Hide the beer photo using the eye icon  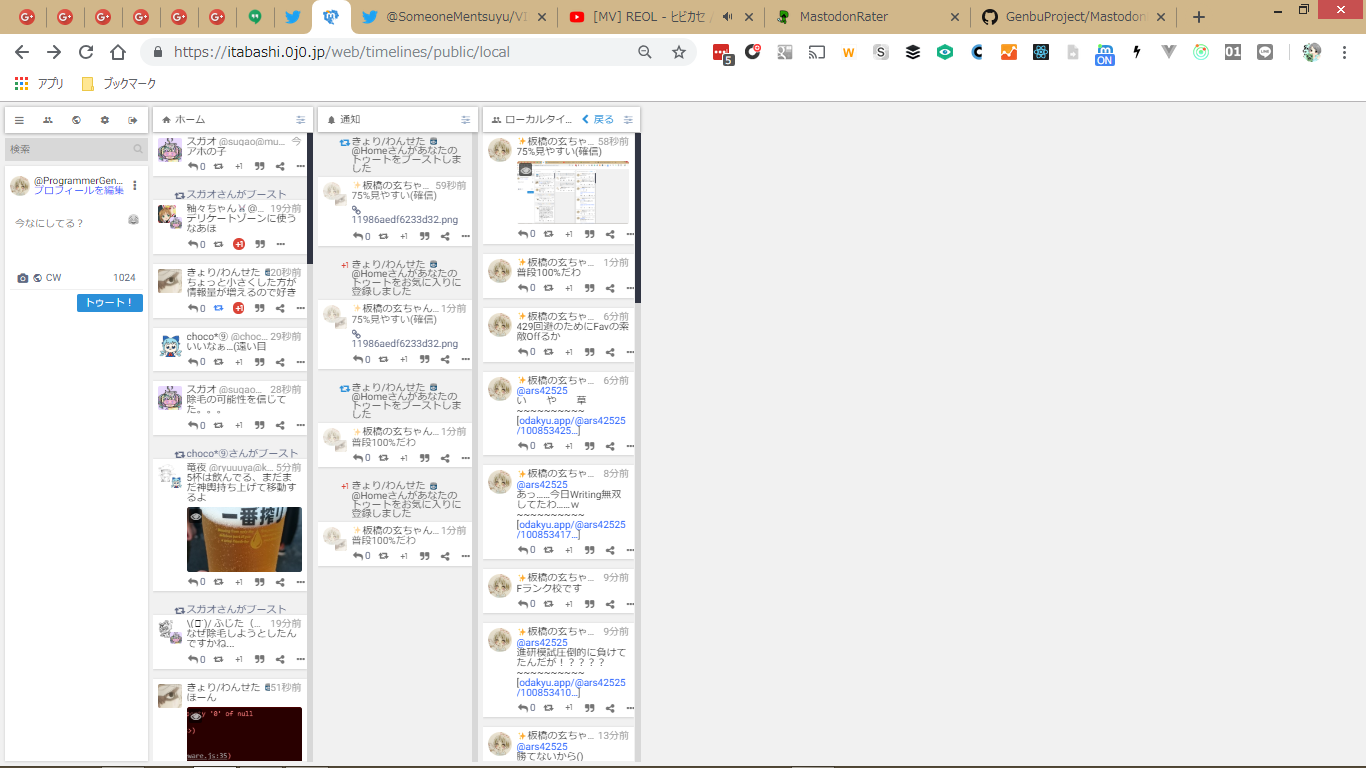pos(197,517)
